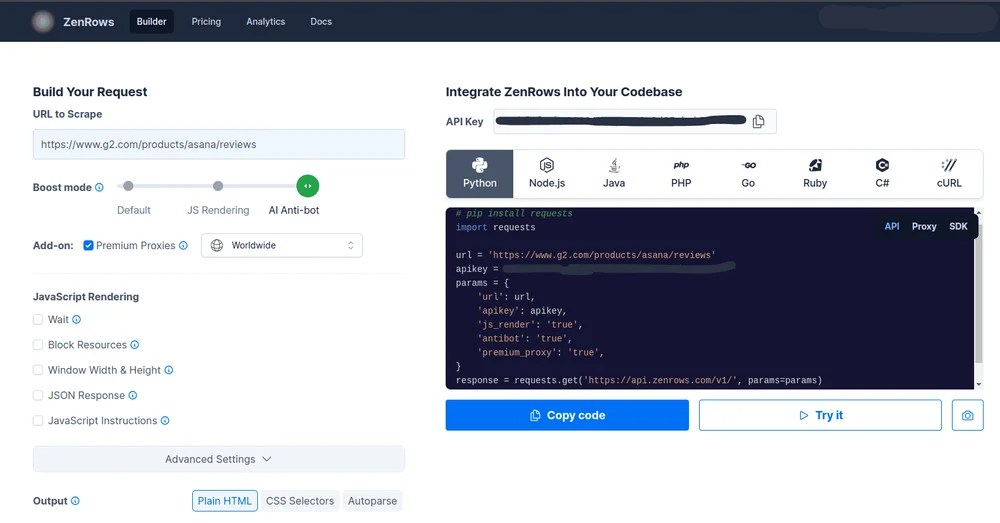
Task: Open the cURL code tab
Action: (x=949, y=173)
